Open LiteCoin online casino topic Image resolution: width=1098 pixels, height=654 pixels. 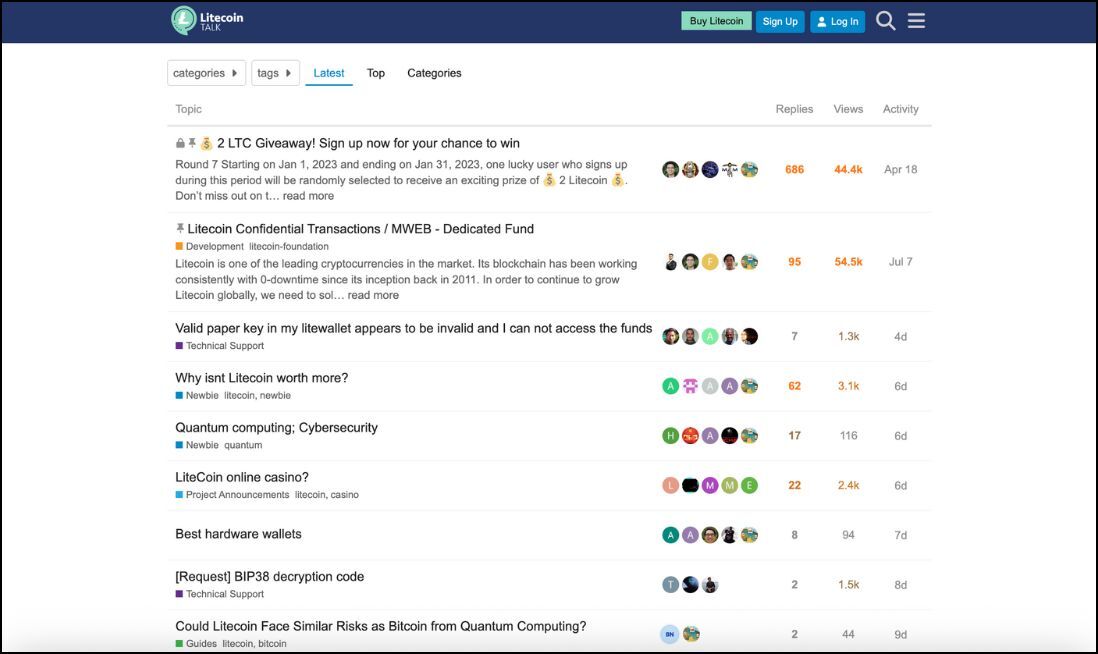(x=242, y=478)
